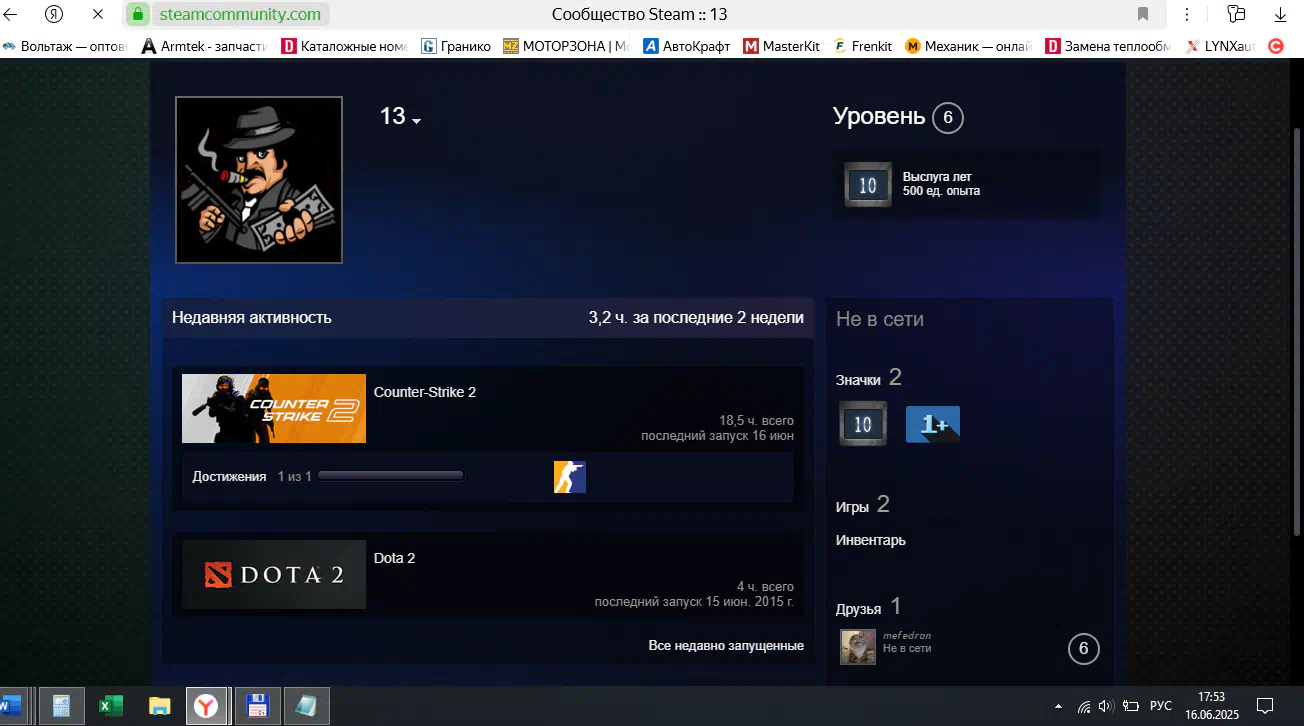Open the Counter-Strike 2 game banner
Viewport: 1304px width, 726px height.
click(x=274, y=409)
